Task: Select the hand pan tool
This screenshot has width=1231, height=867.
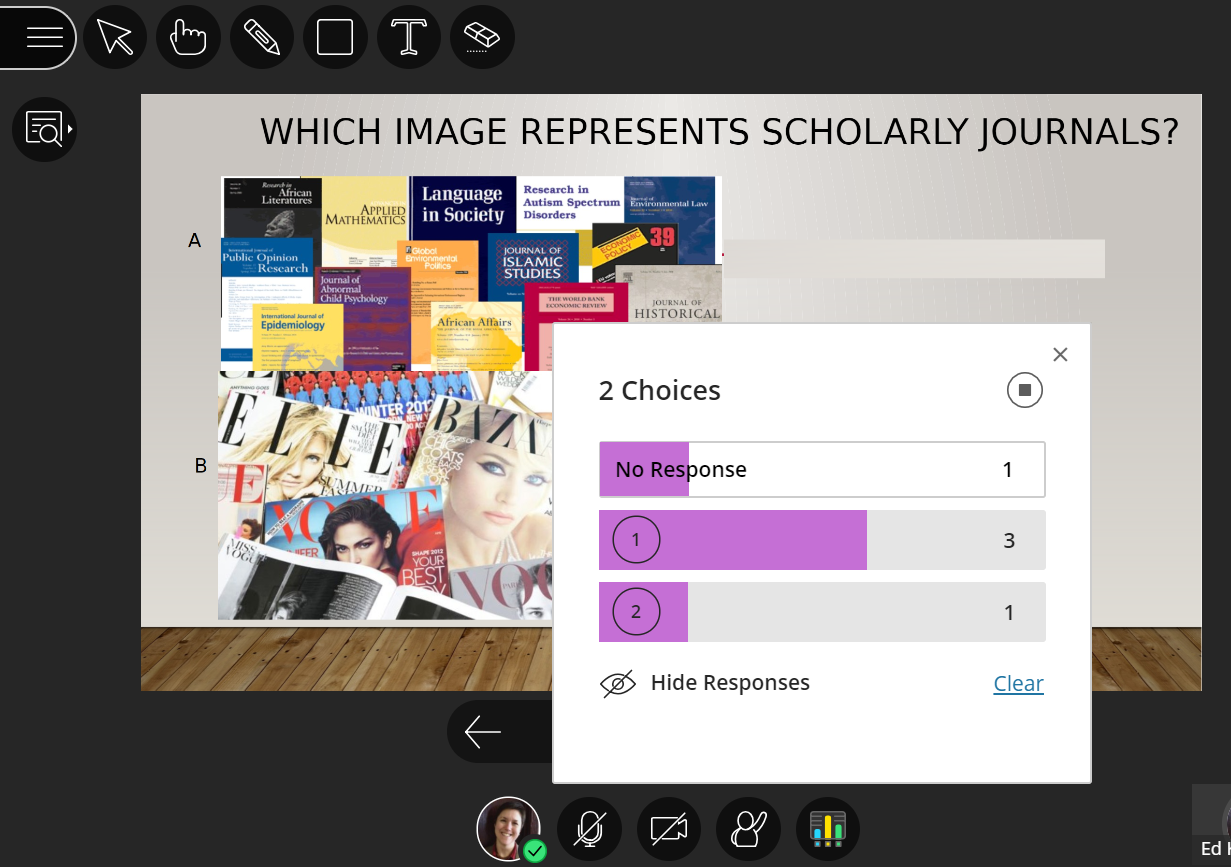Action: [188, 37]
